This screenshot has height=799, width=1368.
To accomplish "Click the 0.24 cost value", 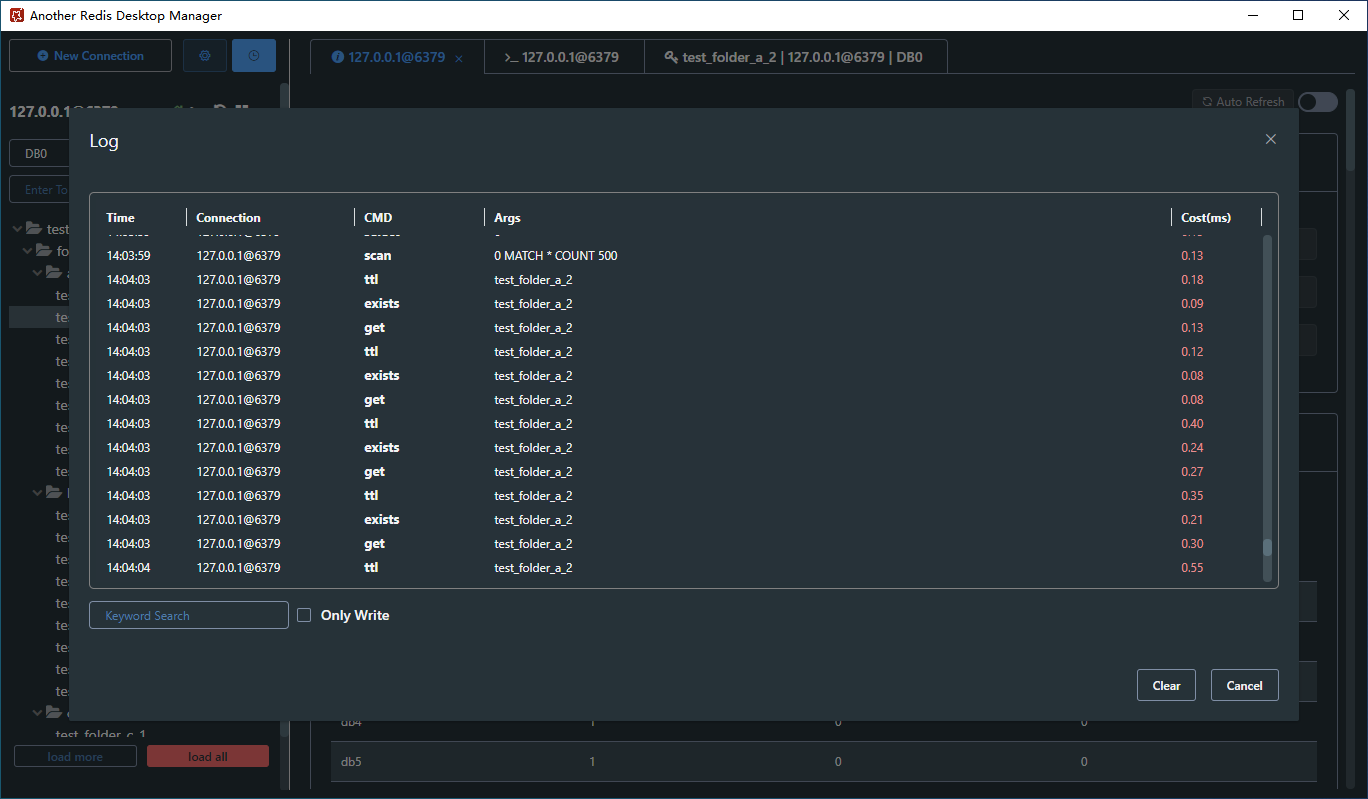I will coord(1192,448).
